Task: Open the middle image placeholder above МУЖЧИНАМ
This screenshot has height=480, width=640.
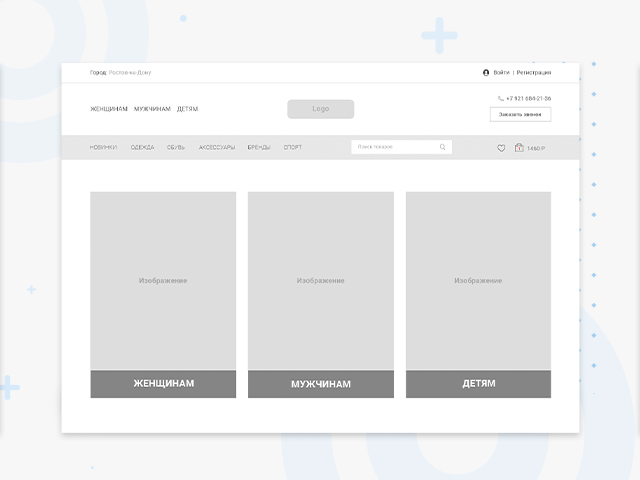Action: pyautogui.click(x=321, y=281)
